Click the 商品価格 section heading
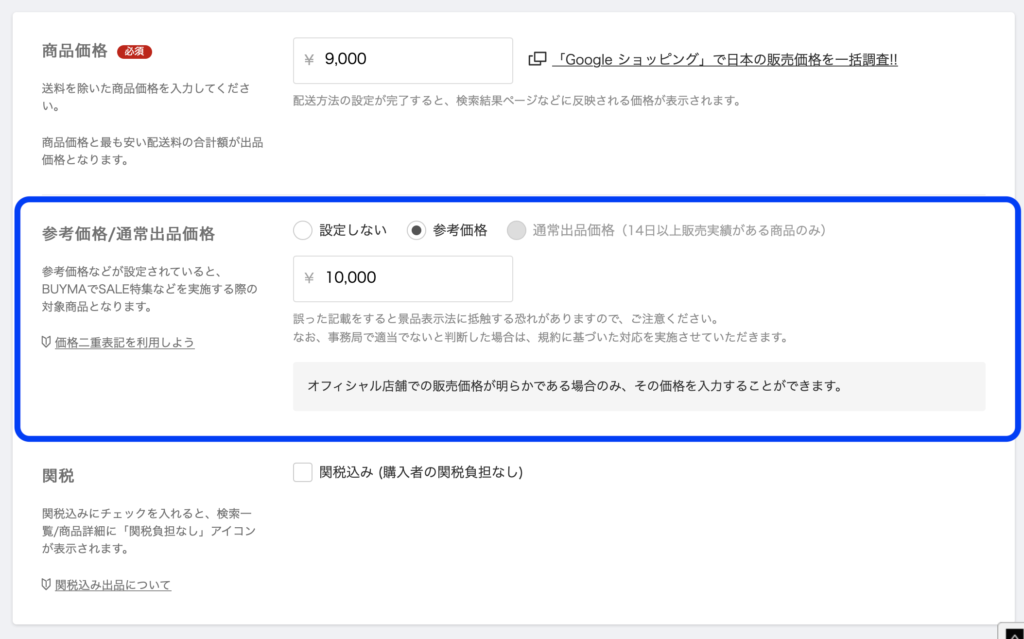Viewport: 1024px width, 639px height. [75, 52]
